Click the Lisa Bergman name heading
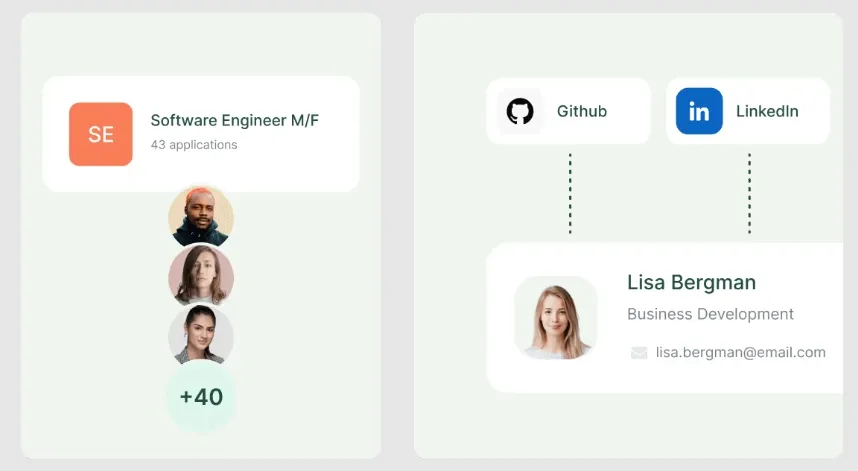Viewport: 858px width, 471px height. click(691, 283)
